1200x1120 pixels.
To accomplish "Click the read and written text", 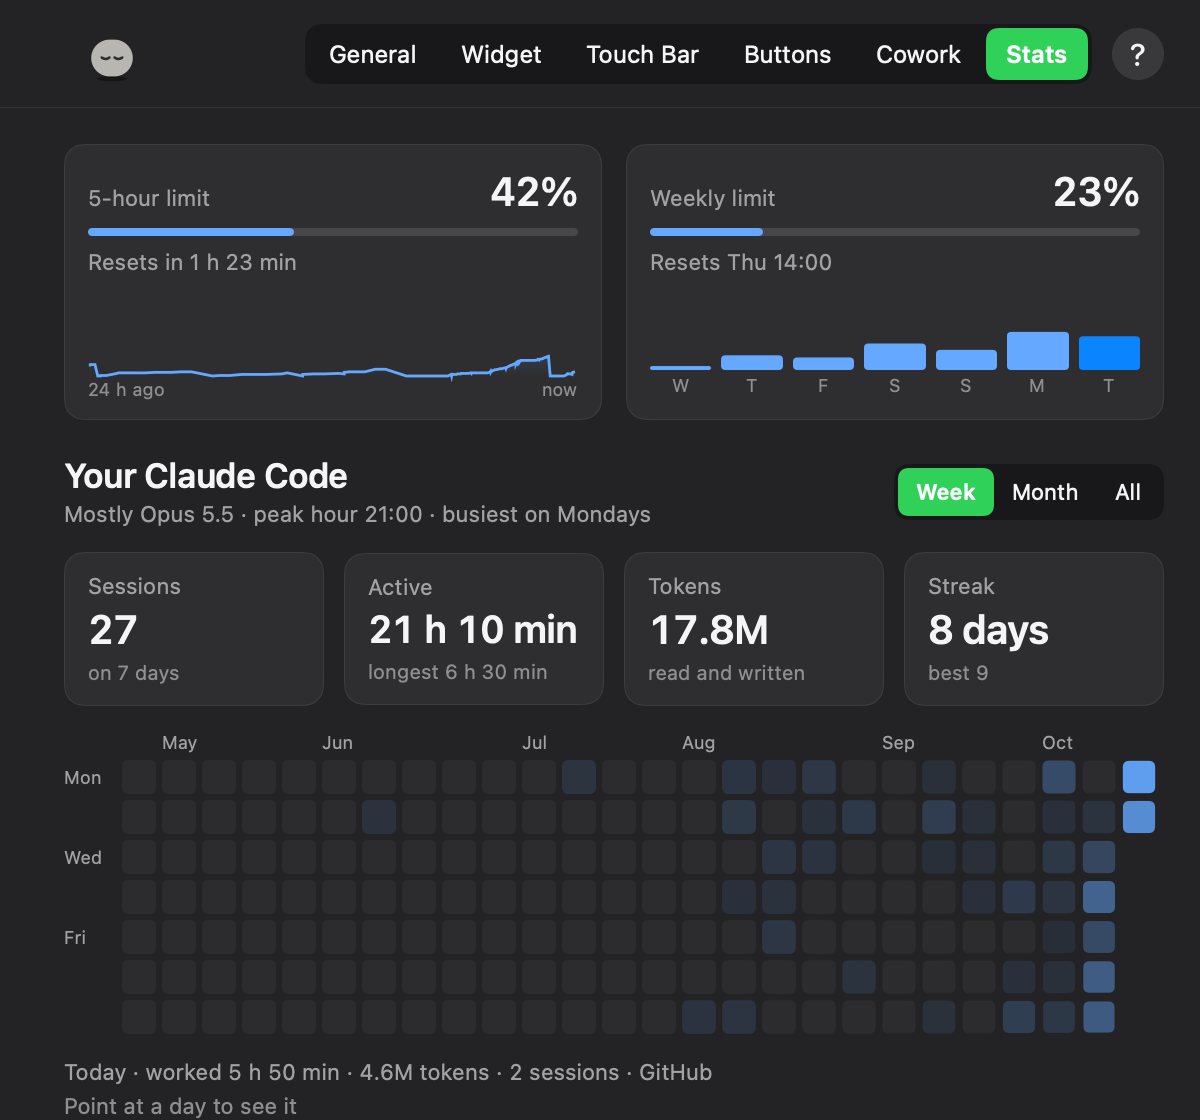I will click(726, 673).
